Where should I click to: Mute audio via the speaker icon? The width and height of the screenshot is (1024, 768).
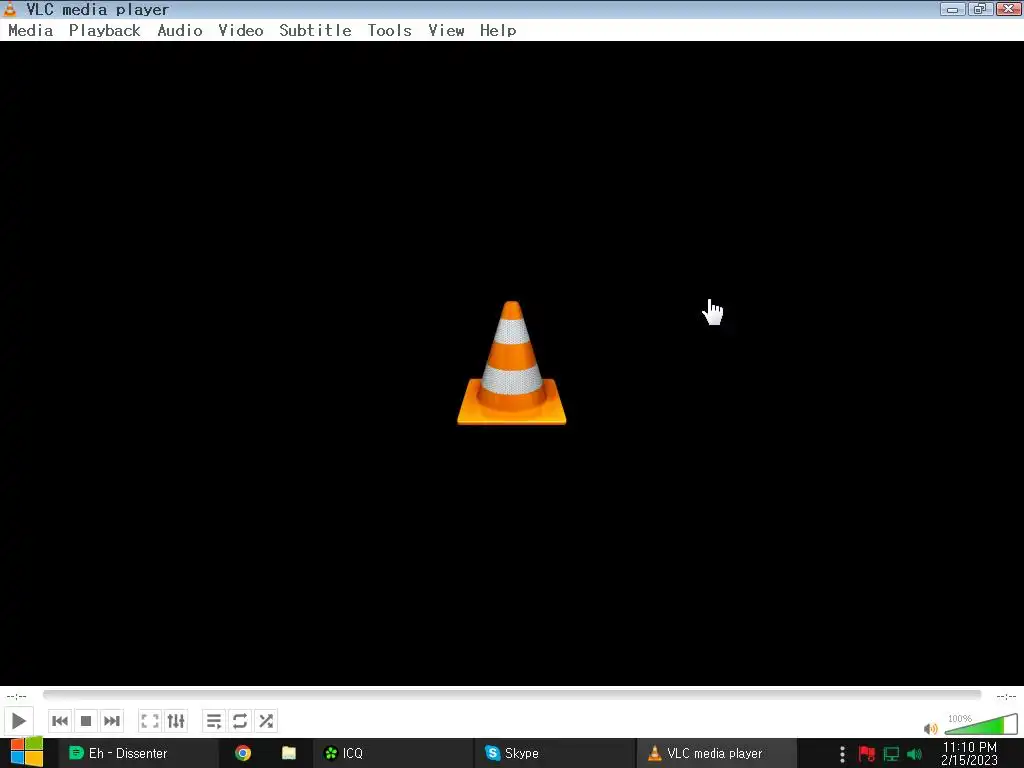931,728
